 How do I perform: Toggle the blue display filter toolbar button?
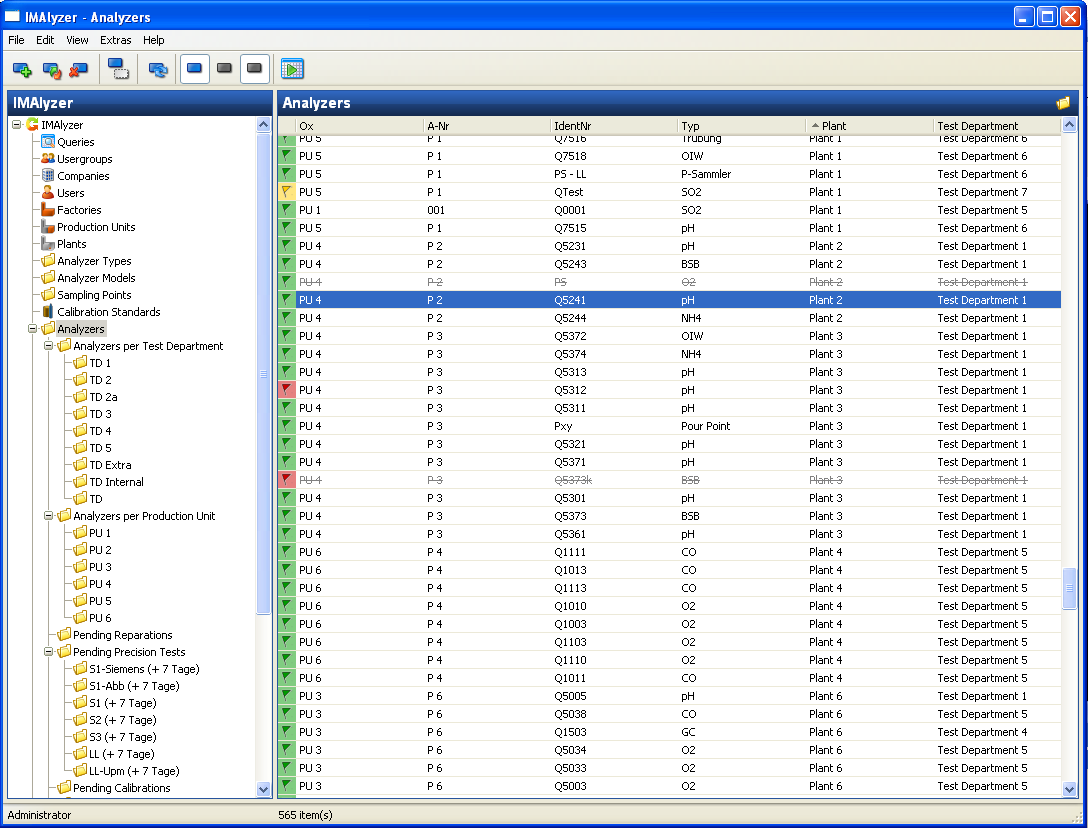195,69
